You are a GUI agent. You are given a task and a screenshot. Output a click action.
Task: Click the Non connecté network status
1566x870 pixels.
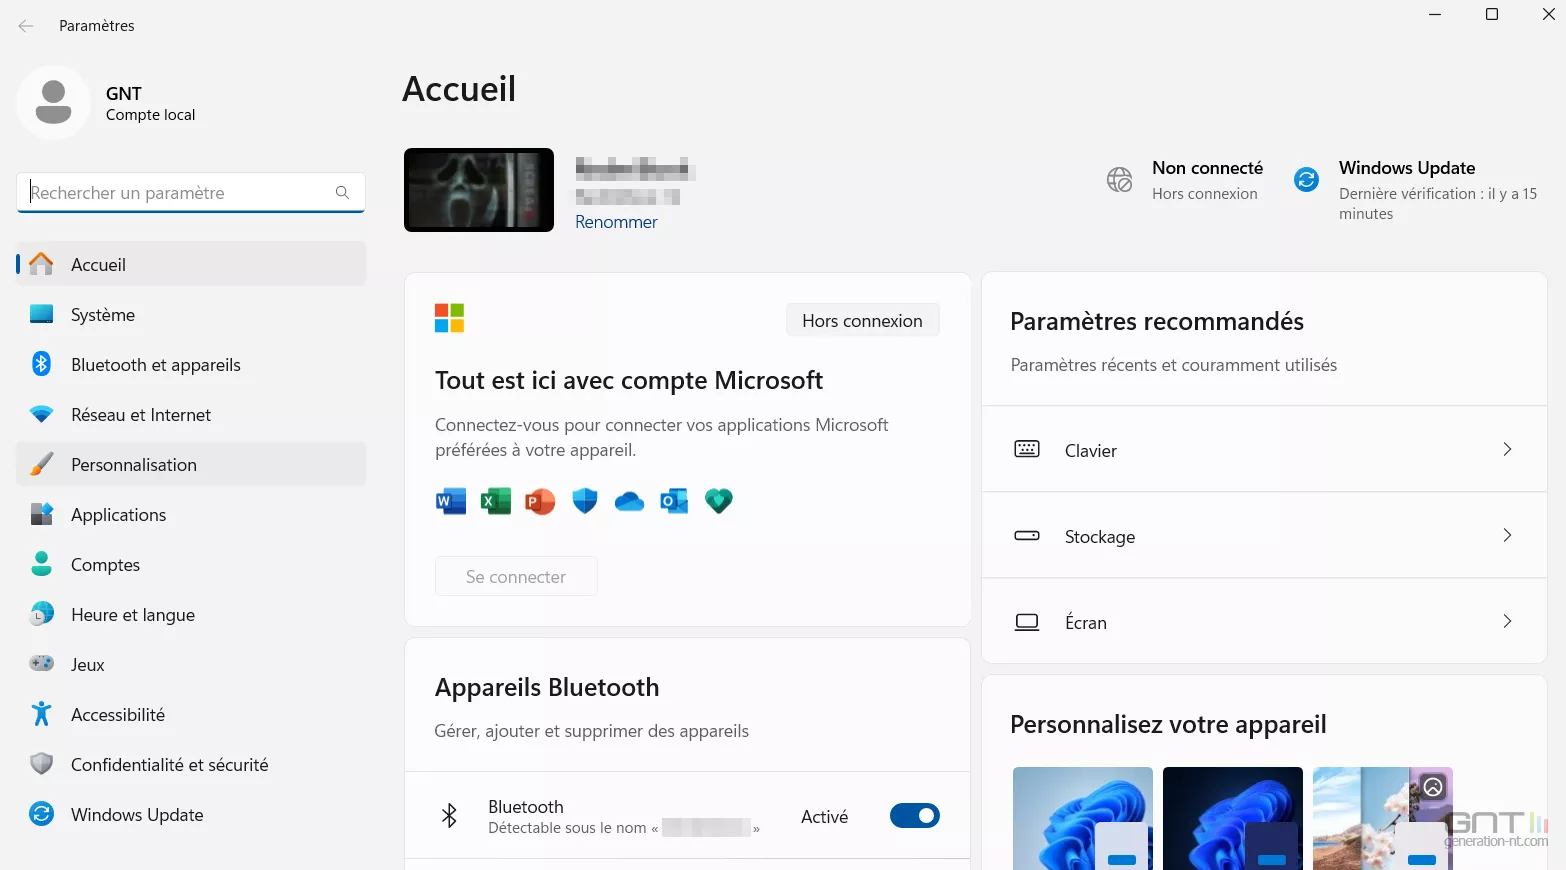click(x=1185, y=180)
